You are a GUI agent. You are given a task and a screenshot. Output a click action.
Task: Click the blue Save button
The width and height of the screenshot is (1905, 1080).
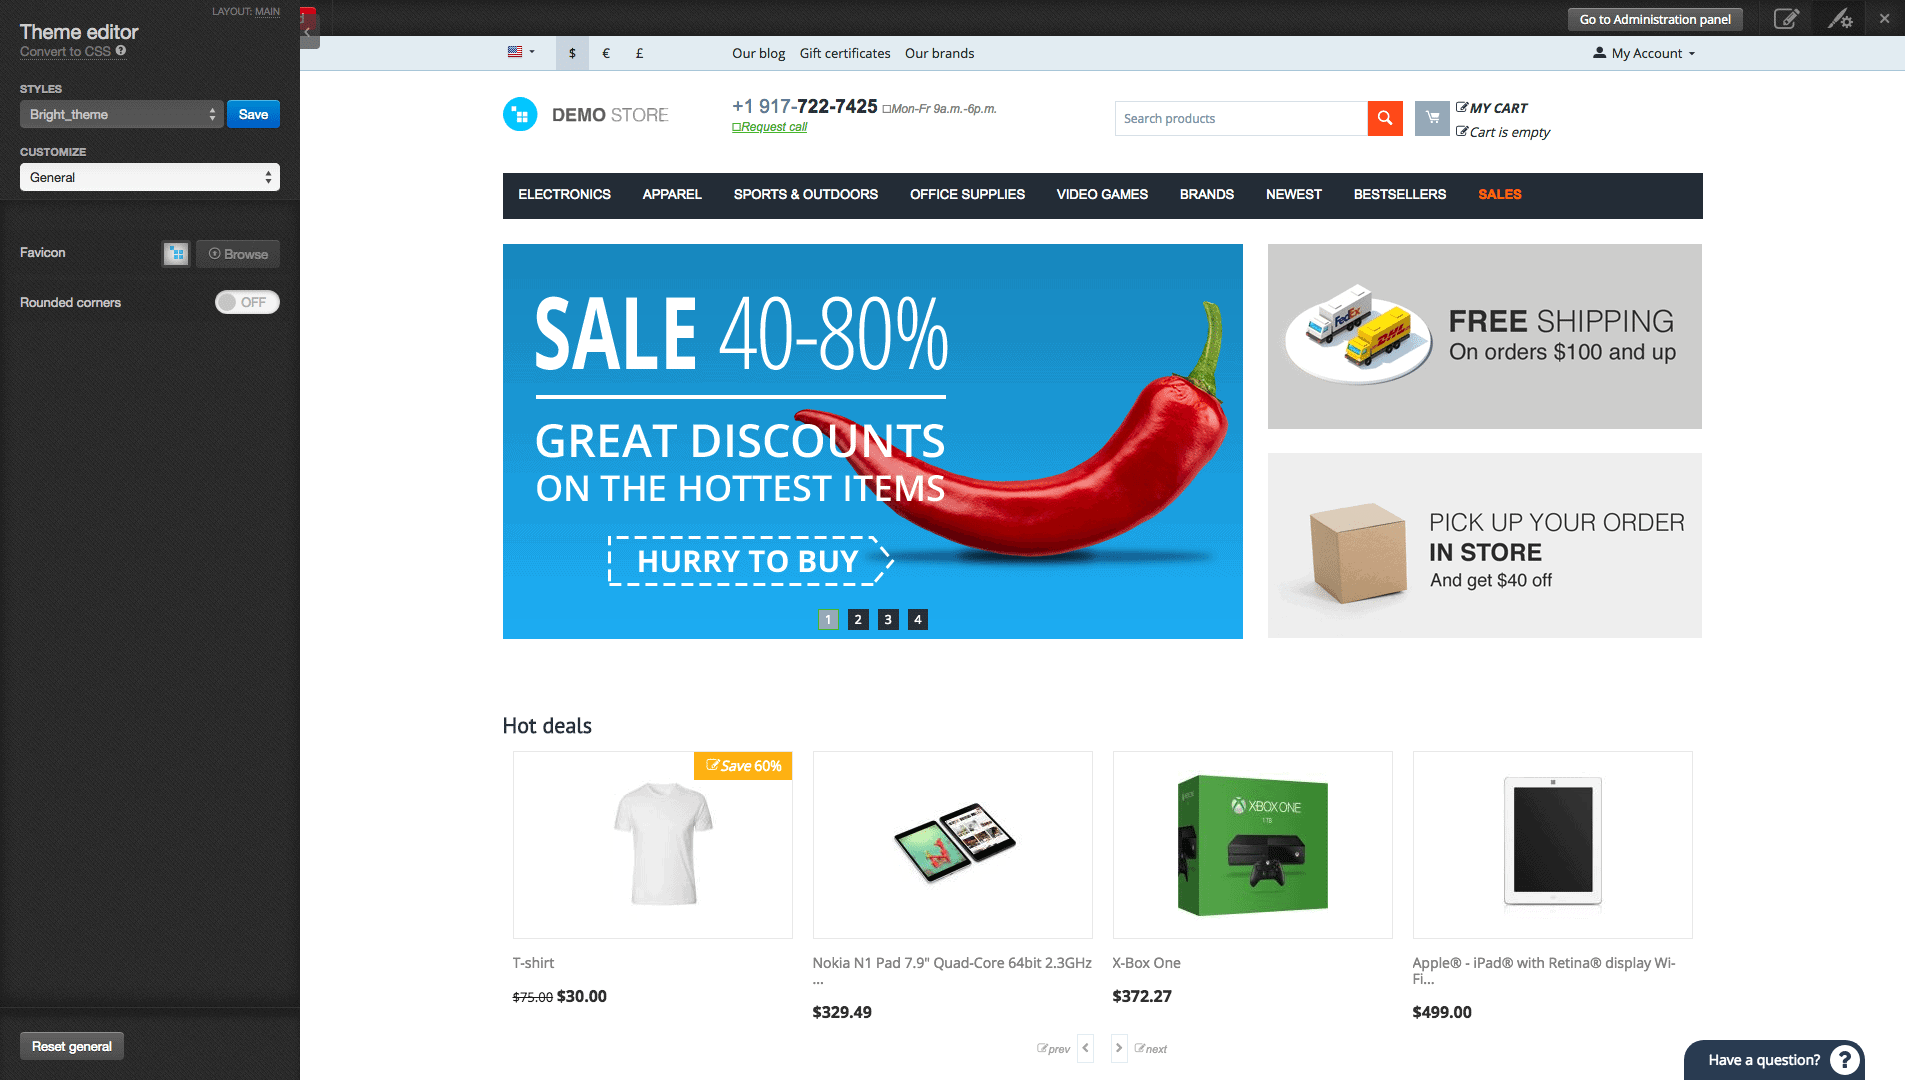click(x=253, y=114)
